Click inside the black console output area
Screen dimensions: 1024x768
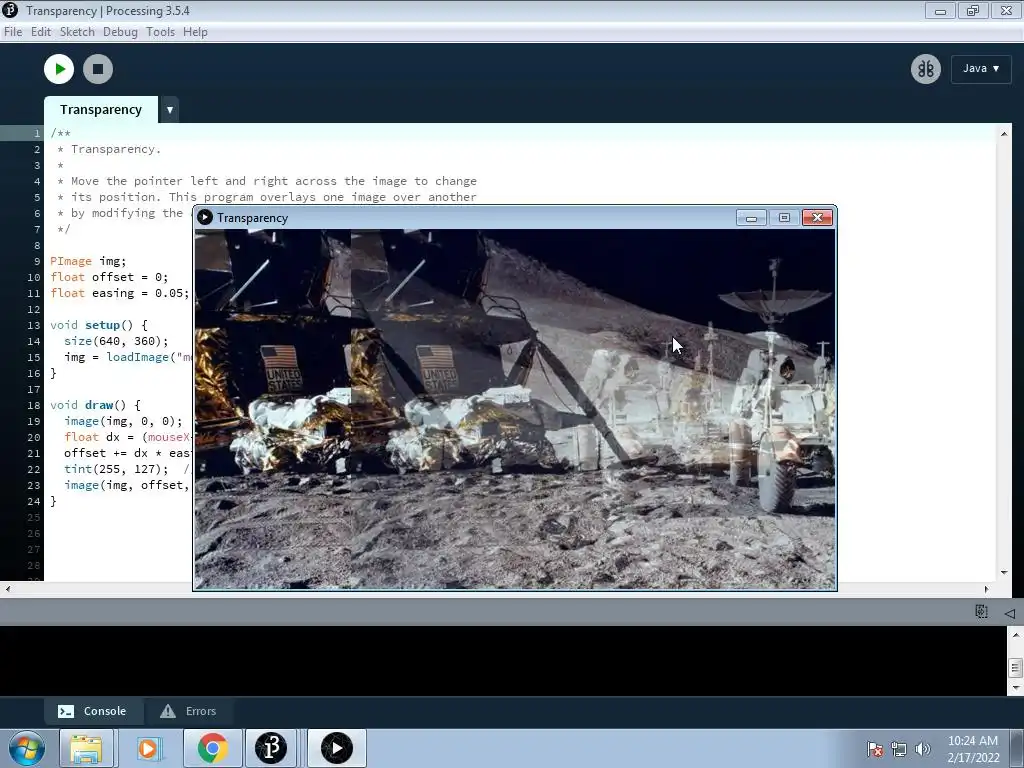click(503, 660)
